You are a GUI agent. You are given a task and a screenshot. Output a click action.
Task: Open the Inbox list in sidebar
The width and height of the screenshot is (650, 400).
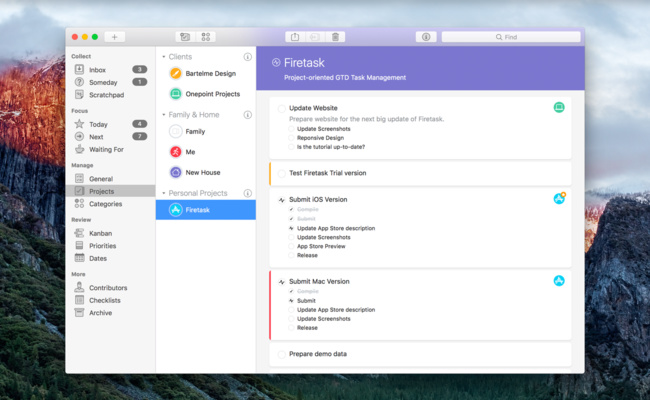click(x=97, y=70)
